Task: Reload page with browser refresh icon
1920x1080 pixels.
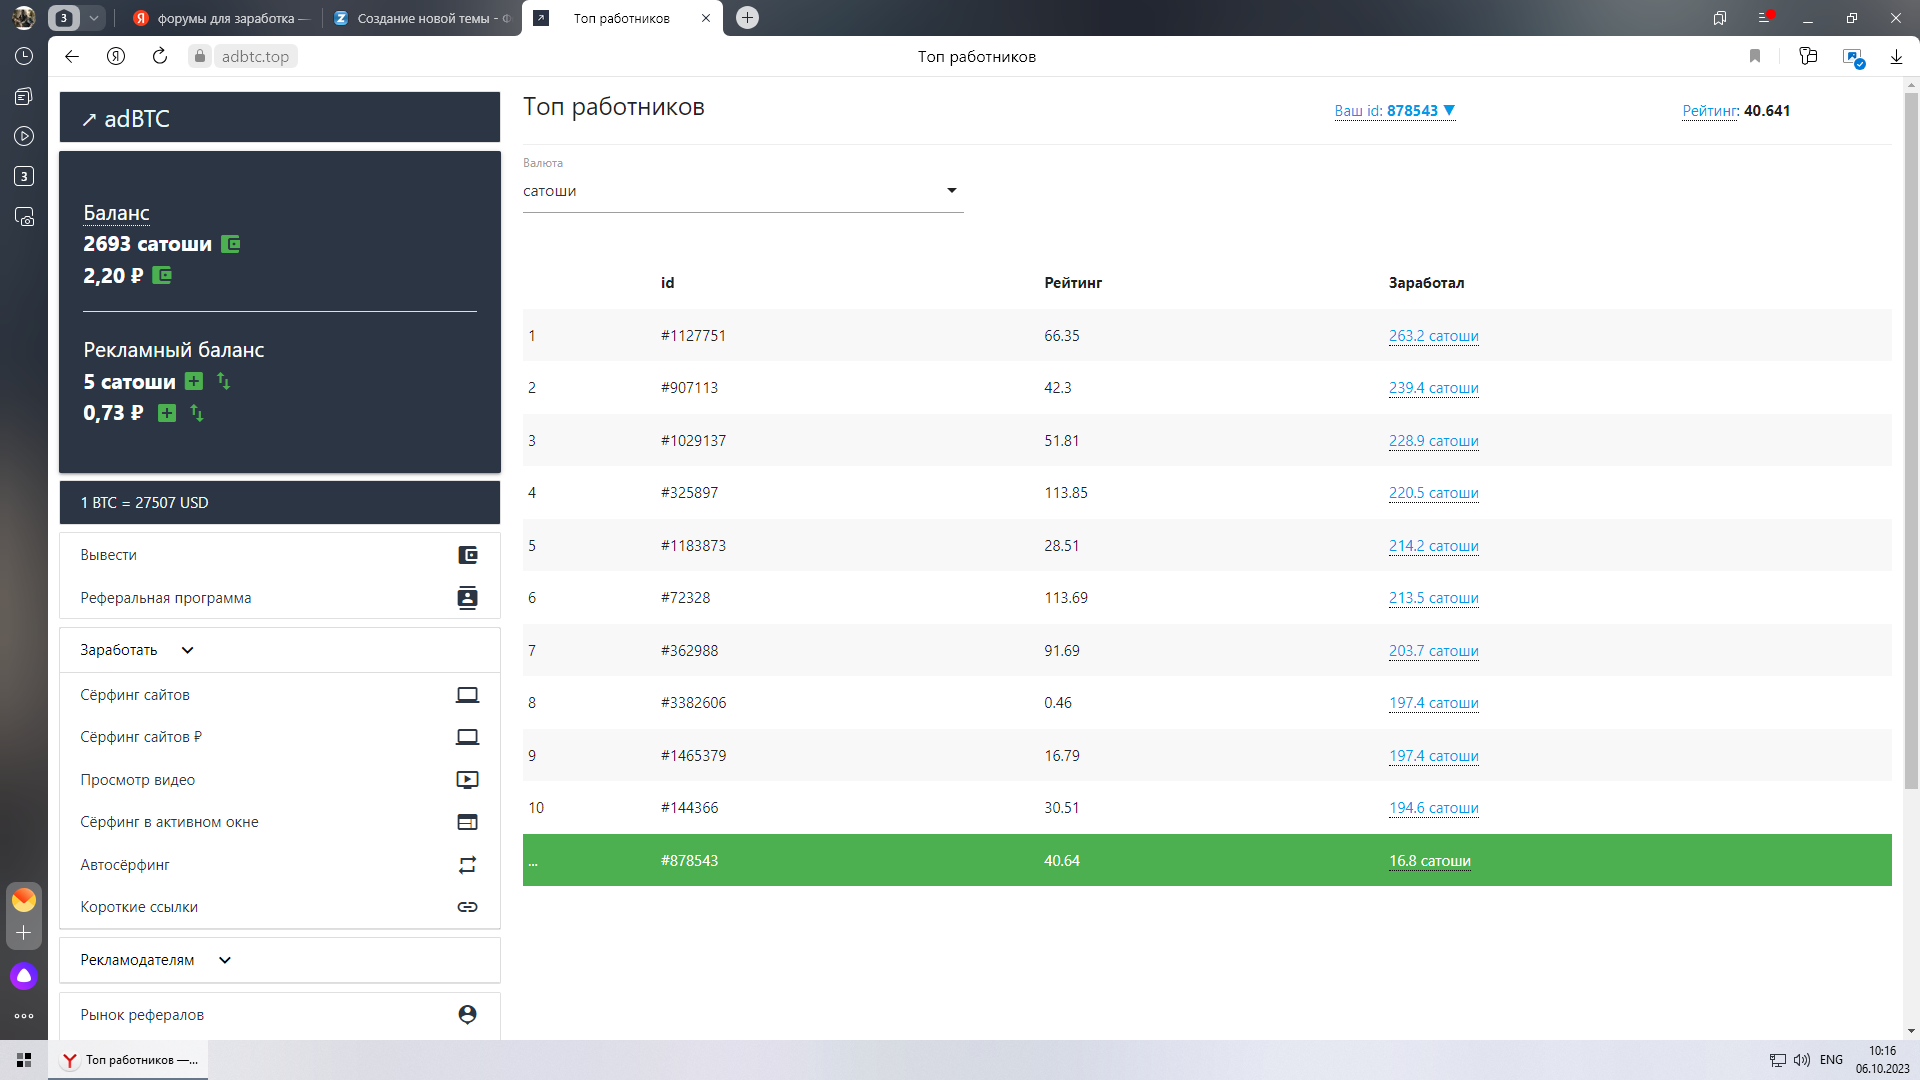Action: click(160, 56)
